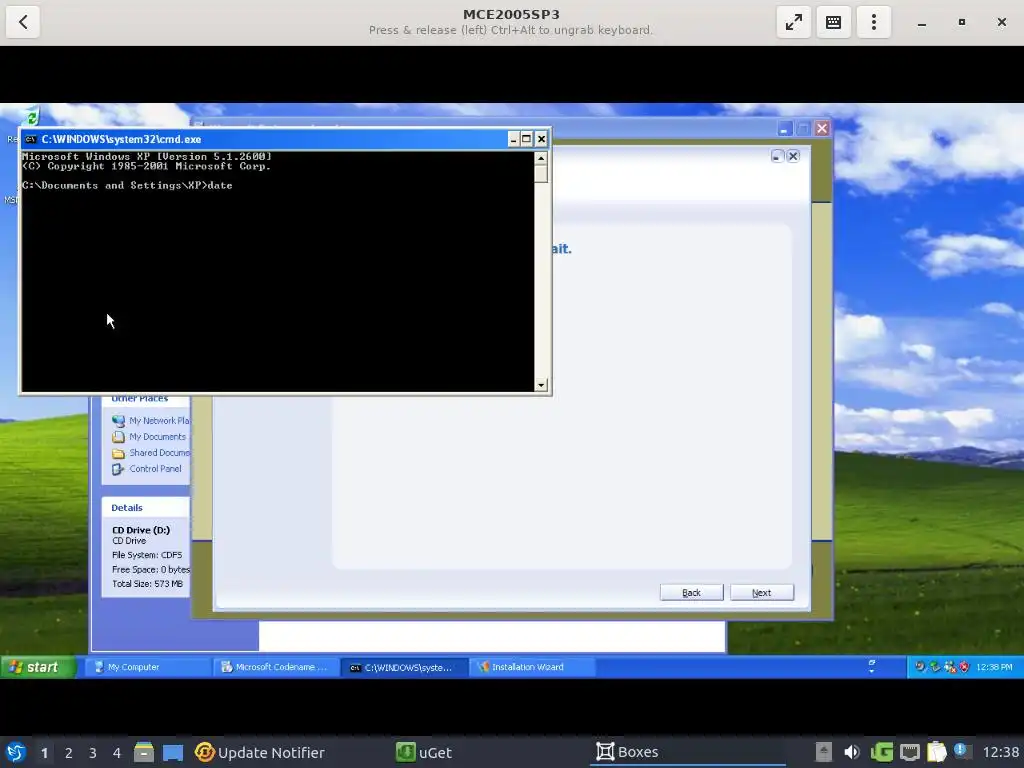Screen dimensions: 1024x768
Task: Switch to workspace 1
Action: pyautogui.click(x=44, y=753)
